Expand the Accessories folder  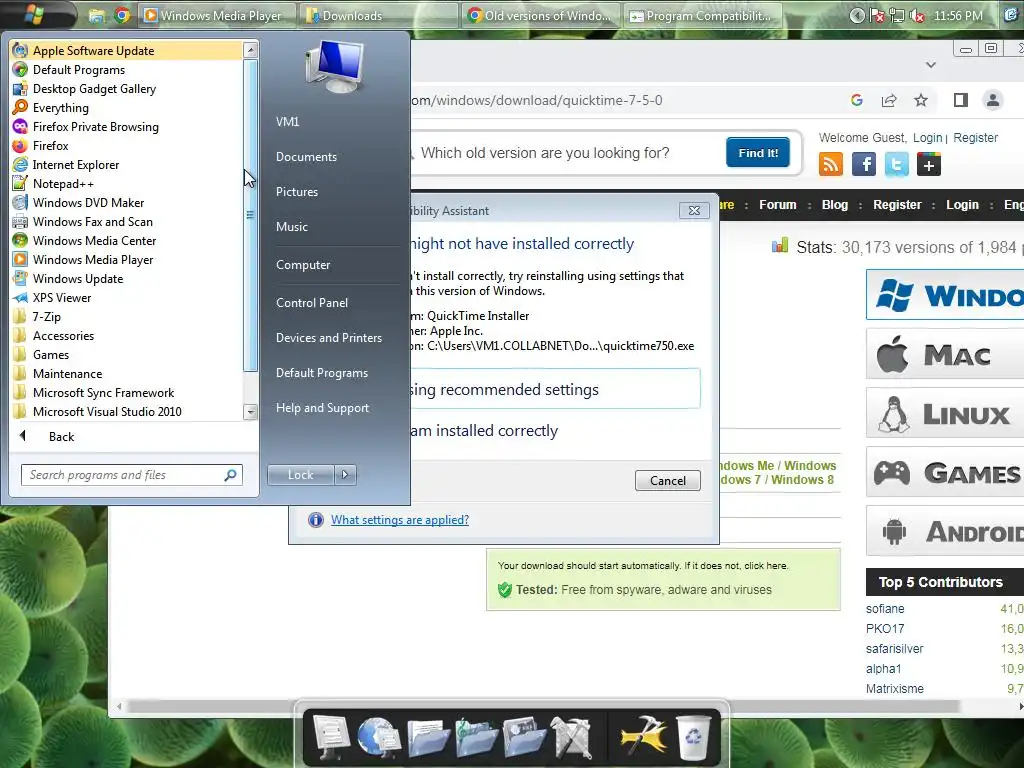(x=126, y=336)
